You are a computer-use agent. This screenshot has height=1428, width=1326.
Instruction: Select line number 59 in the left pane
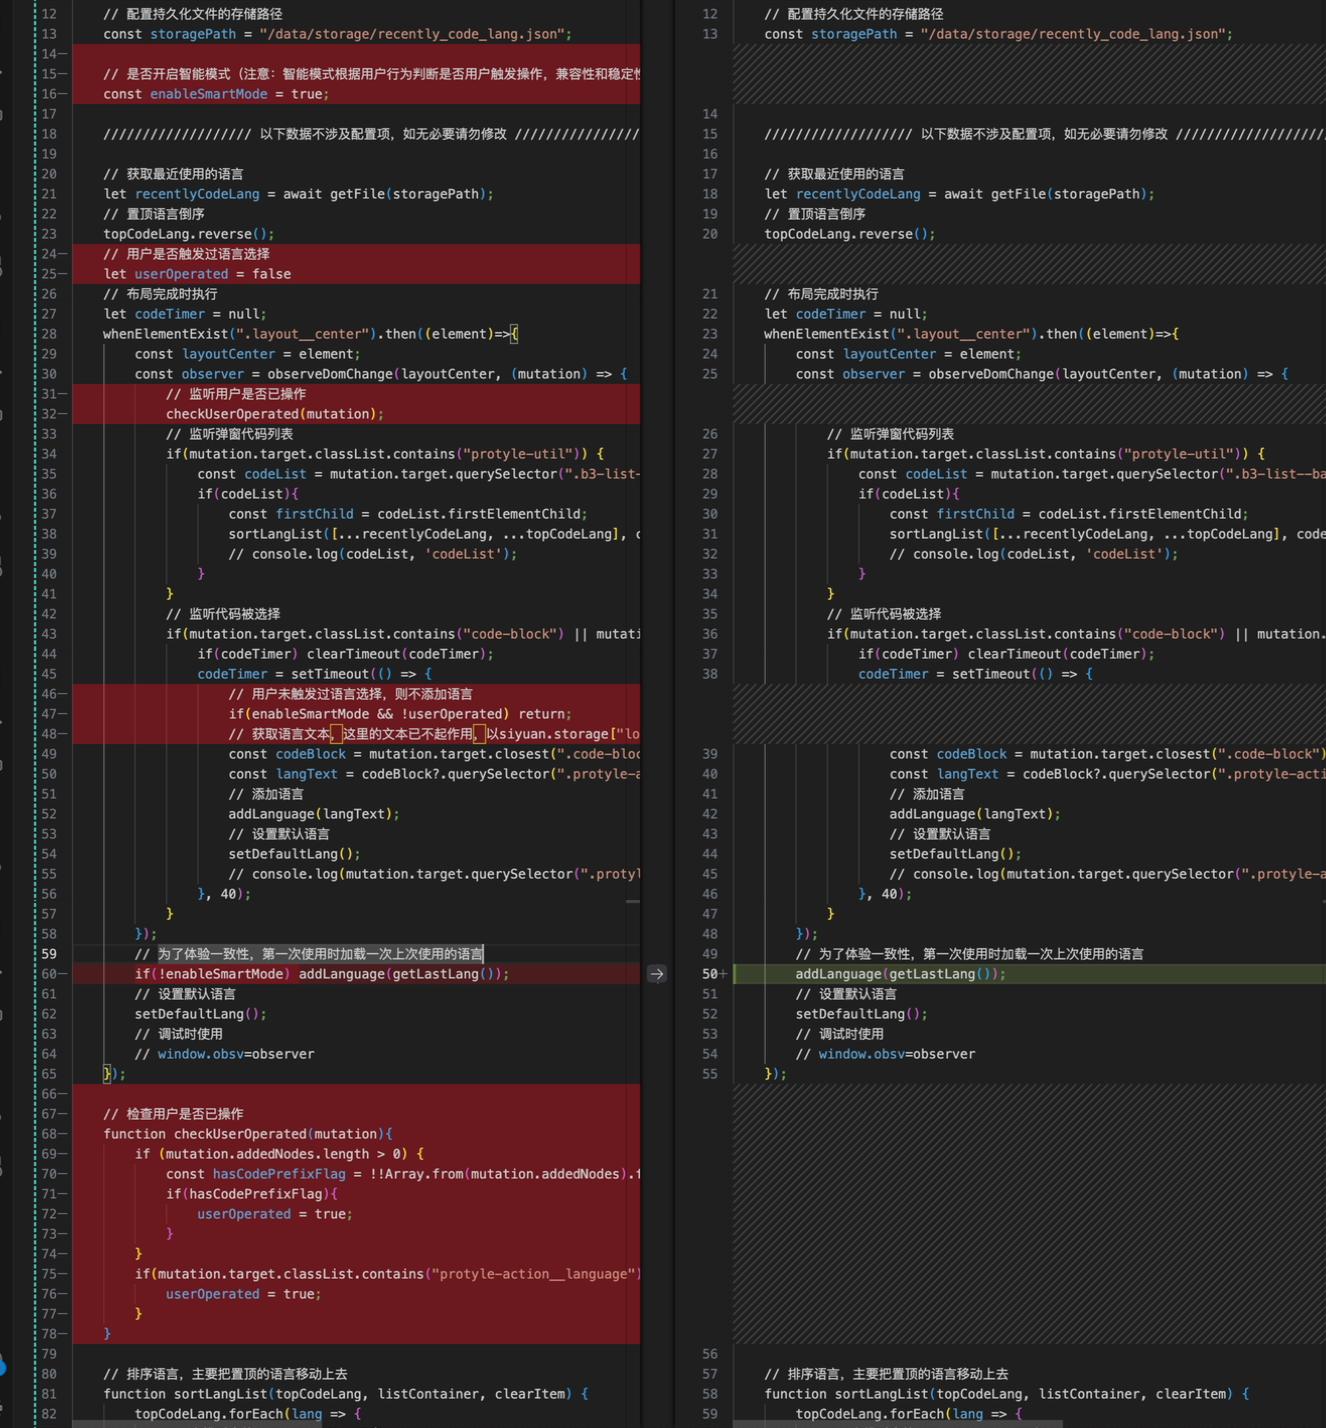[x=49, y=954]
